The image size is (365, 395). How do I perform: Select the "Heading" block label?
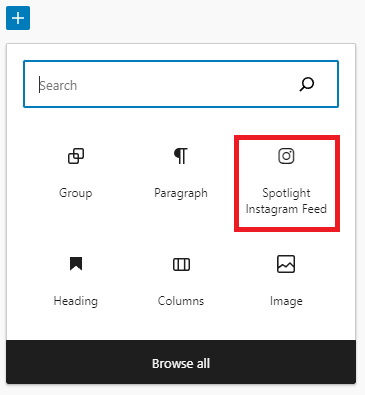point(76,301)
